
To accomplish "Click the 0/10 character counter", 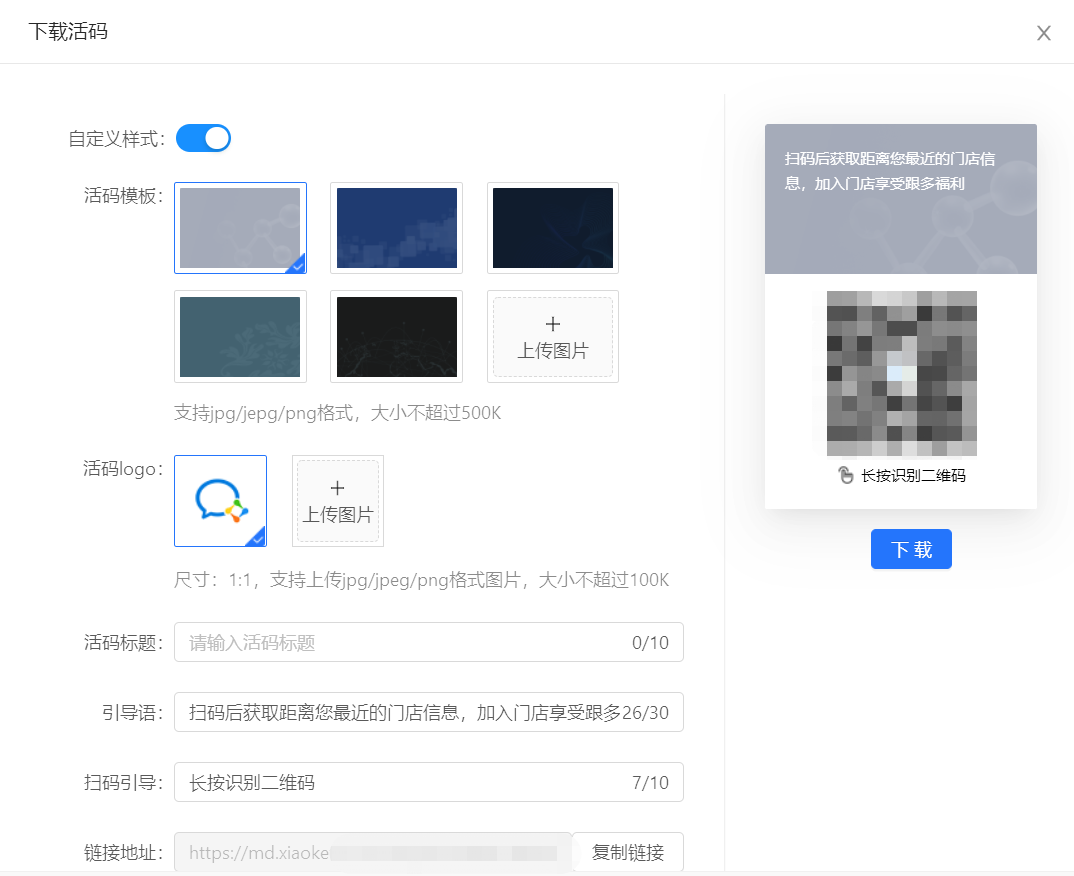I will coord(650,642).
